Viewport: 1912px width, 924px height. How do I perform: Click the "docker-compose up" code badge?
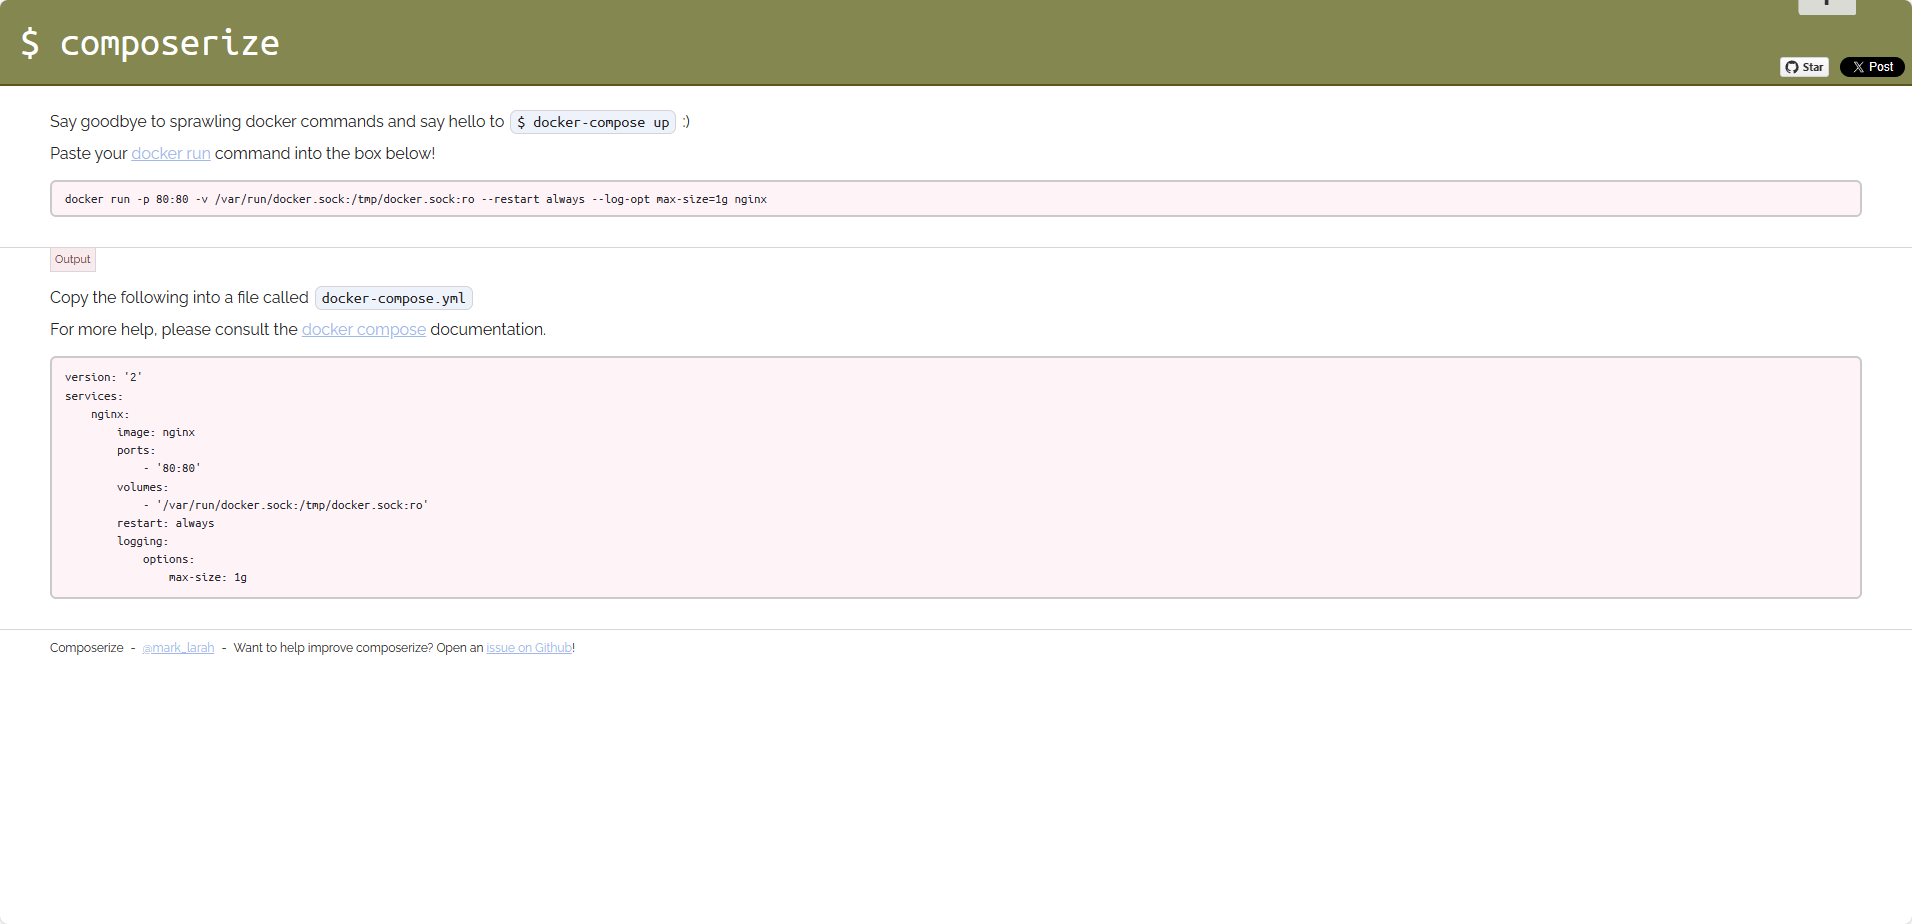click(591, 121)
